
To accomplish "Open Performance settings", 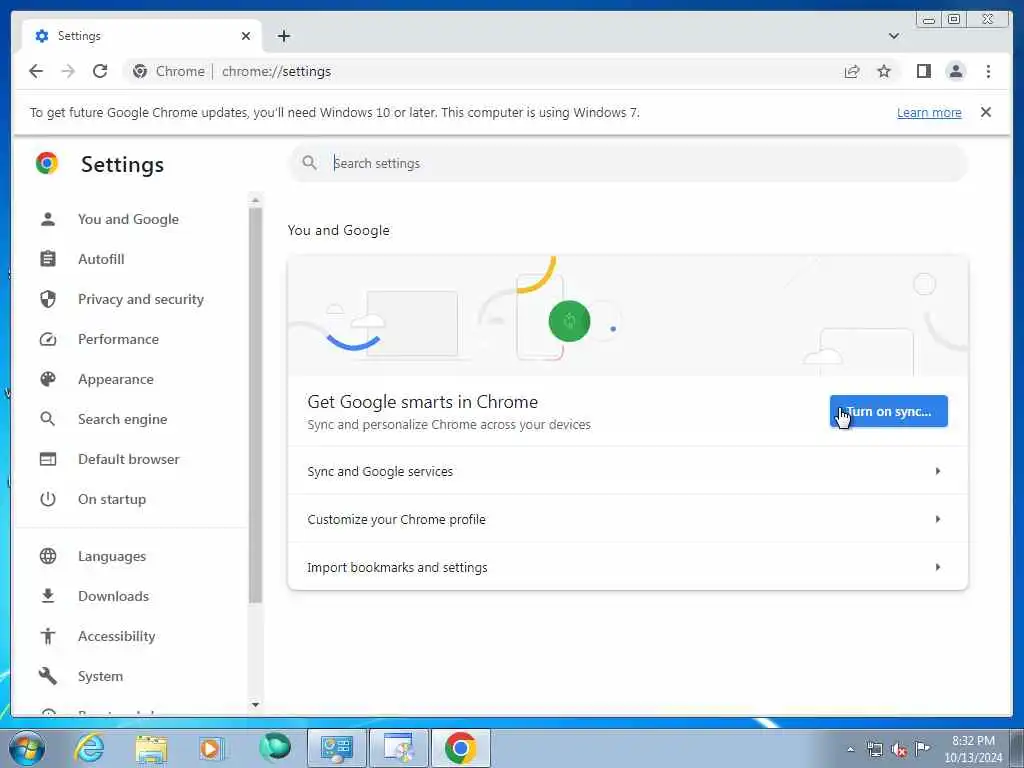I will pos(118,339).
